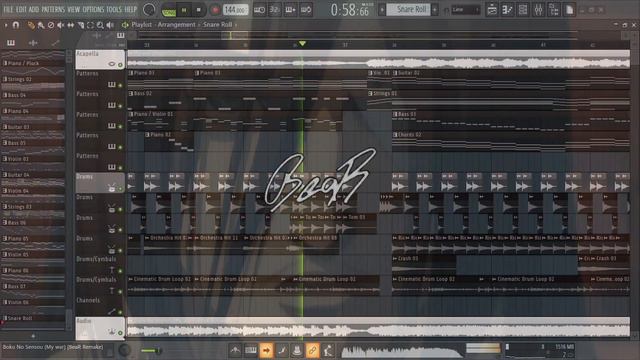This screenshot has height=360, width=640.
Task: Toggle mute on the Audio track at bottom
Action: (120, 333)
